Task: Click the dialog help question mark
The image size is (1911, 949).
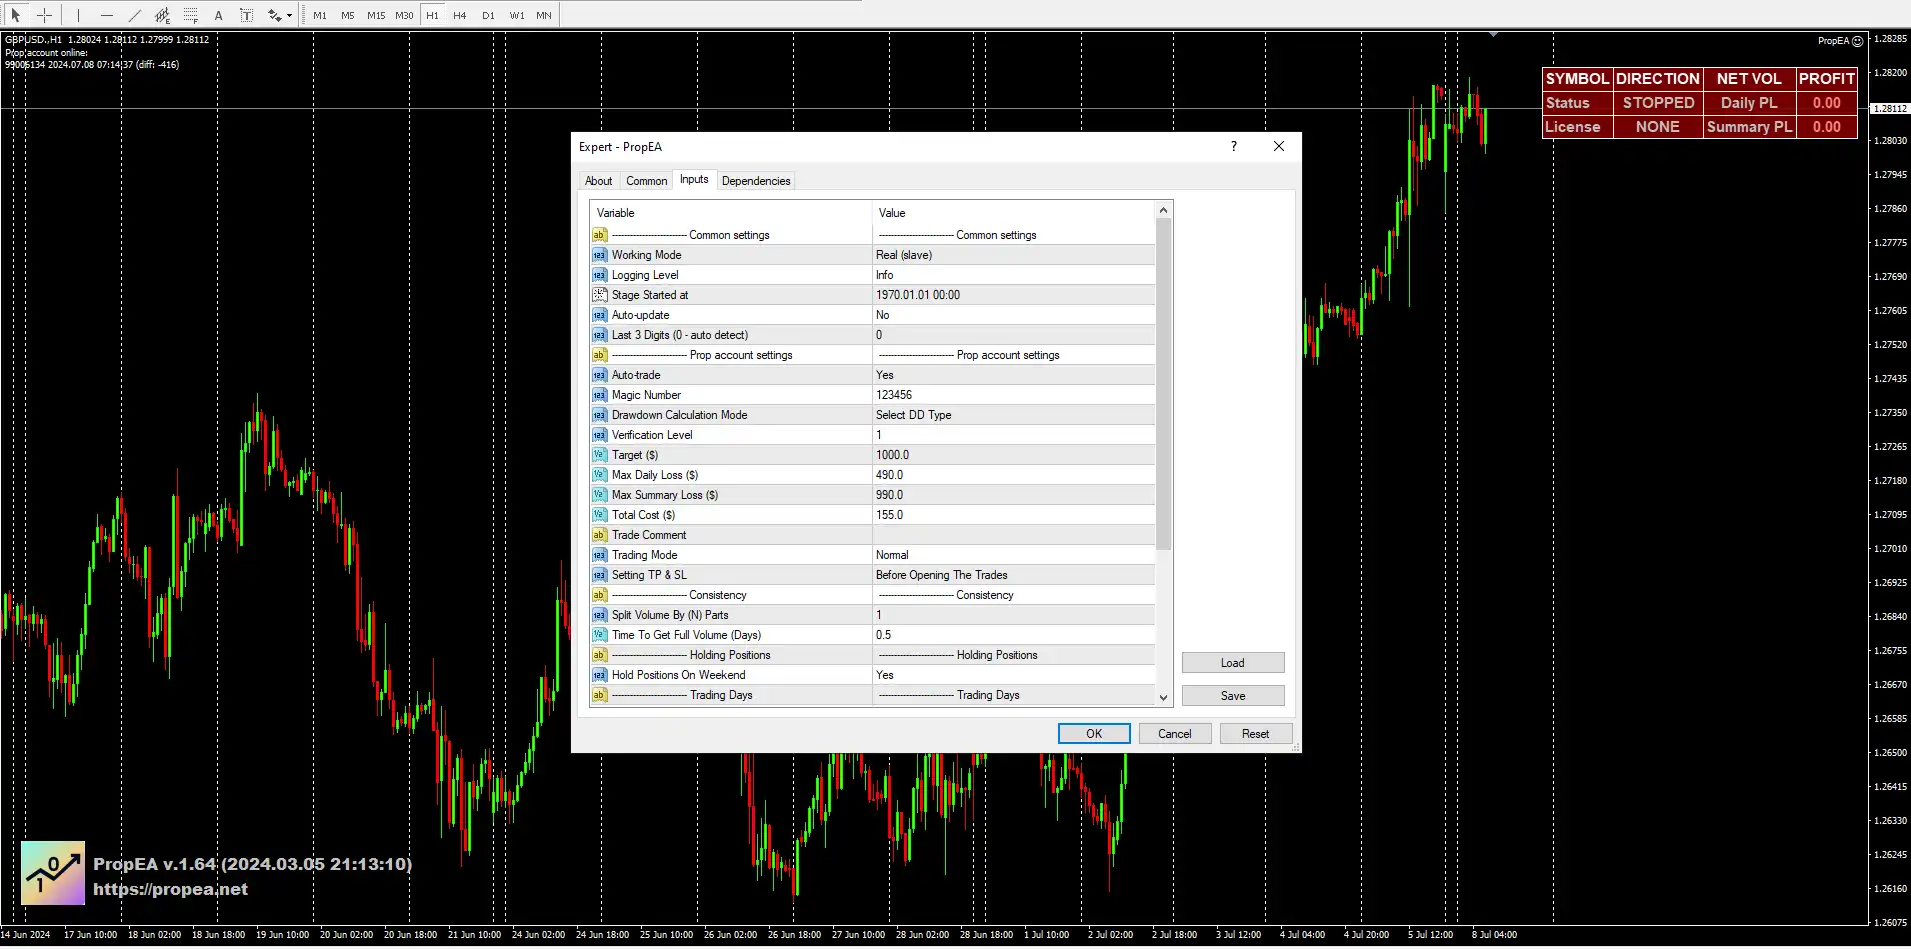Action: click(1234, 146)
